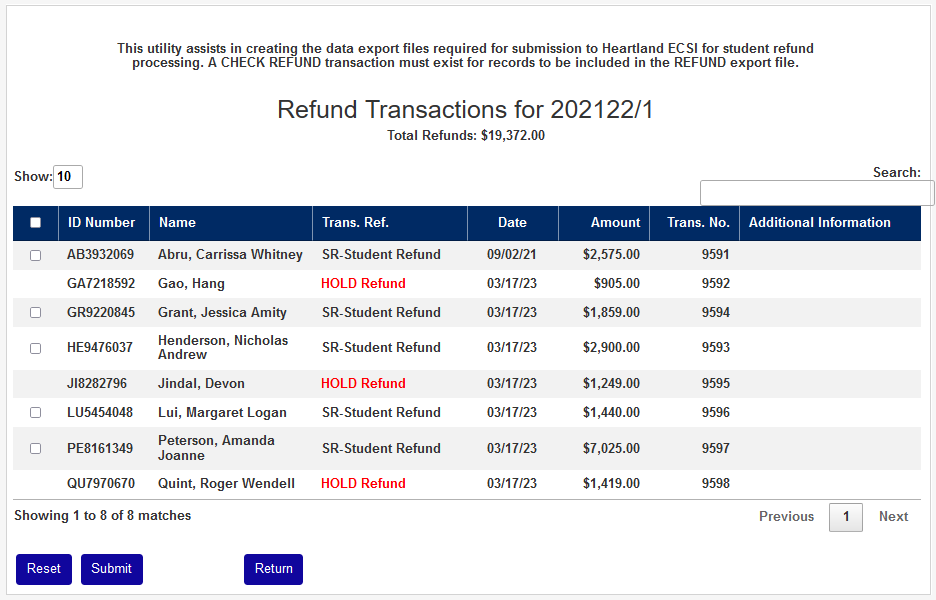Select page 1 in pagination
This screenshot has width=936, height=600.
[845, 516]
